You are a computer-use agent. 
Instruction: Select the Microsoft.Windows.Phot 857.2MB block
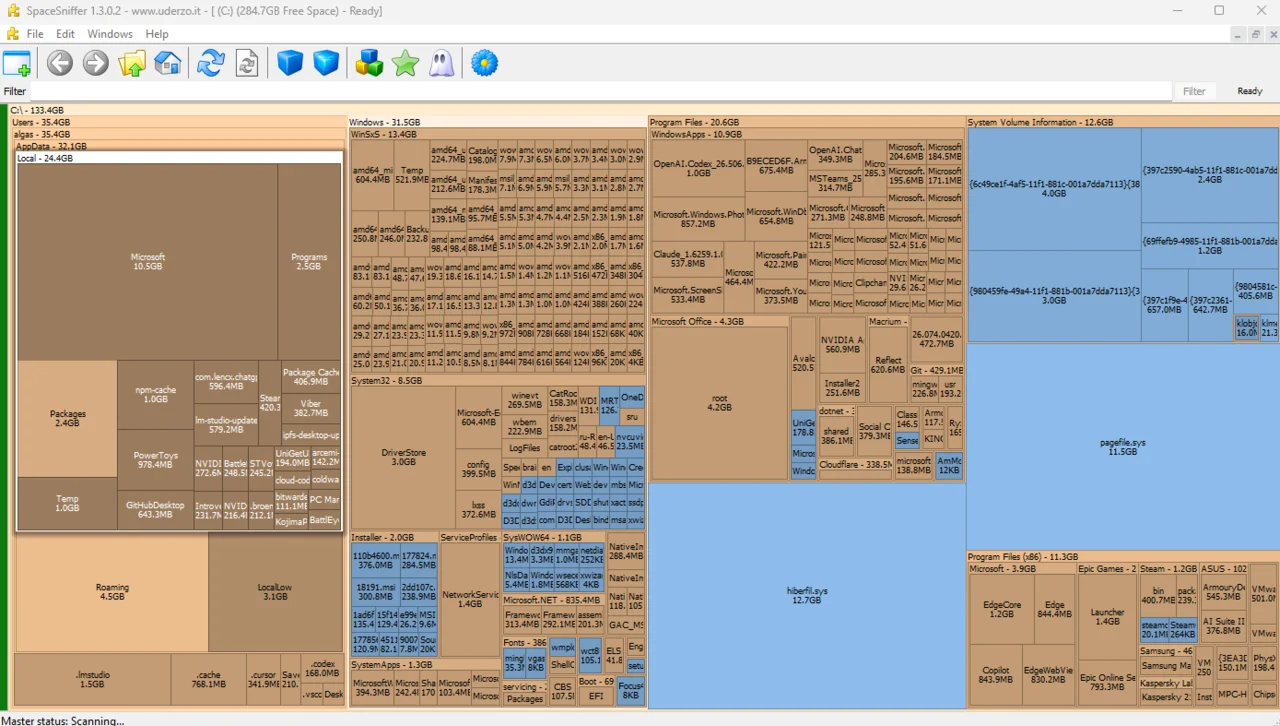pyautogui.click(x=698, y=219)
